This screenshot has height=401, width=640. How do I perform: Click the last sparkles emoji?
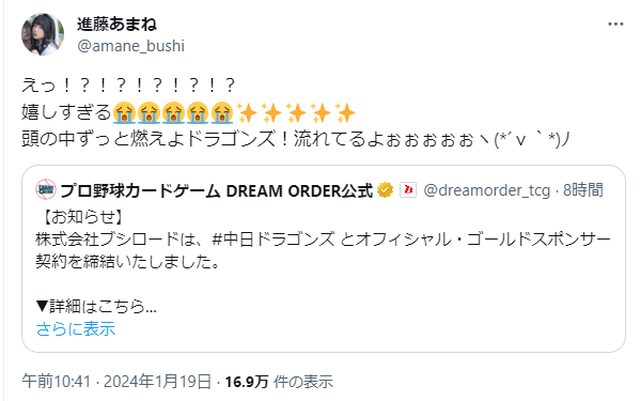click(x=345, y=113)
